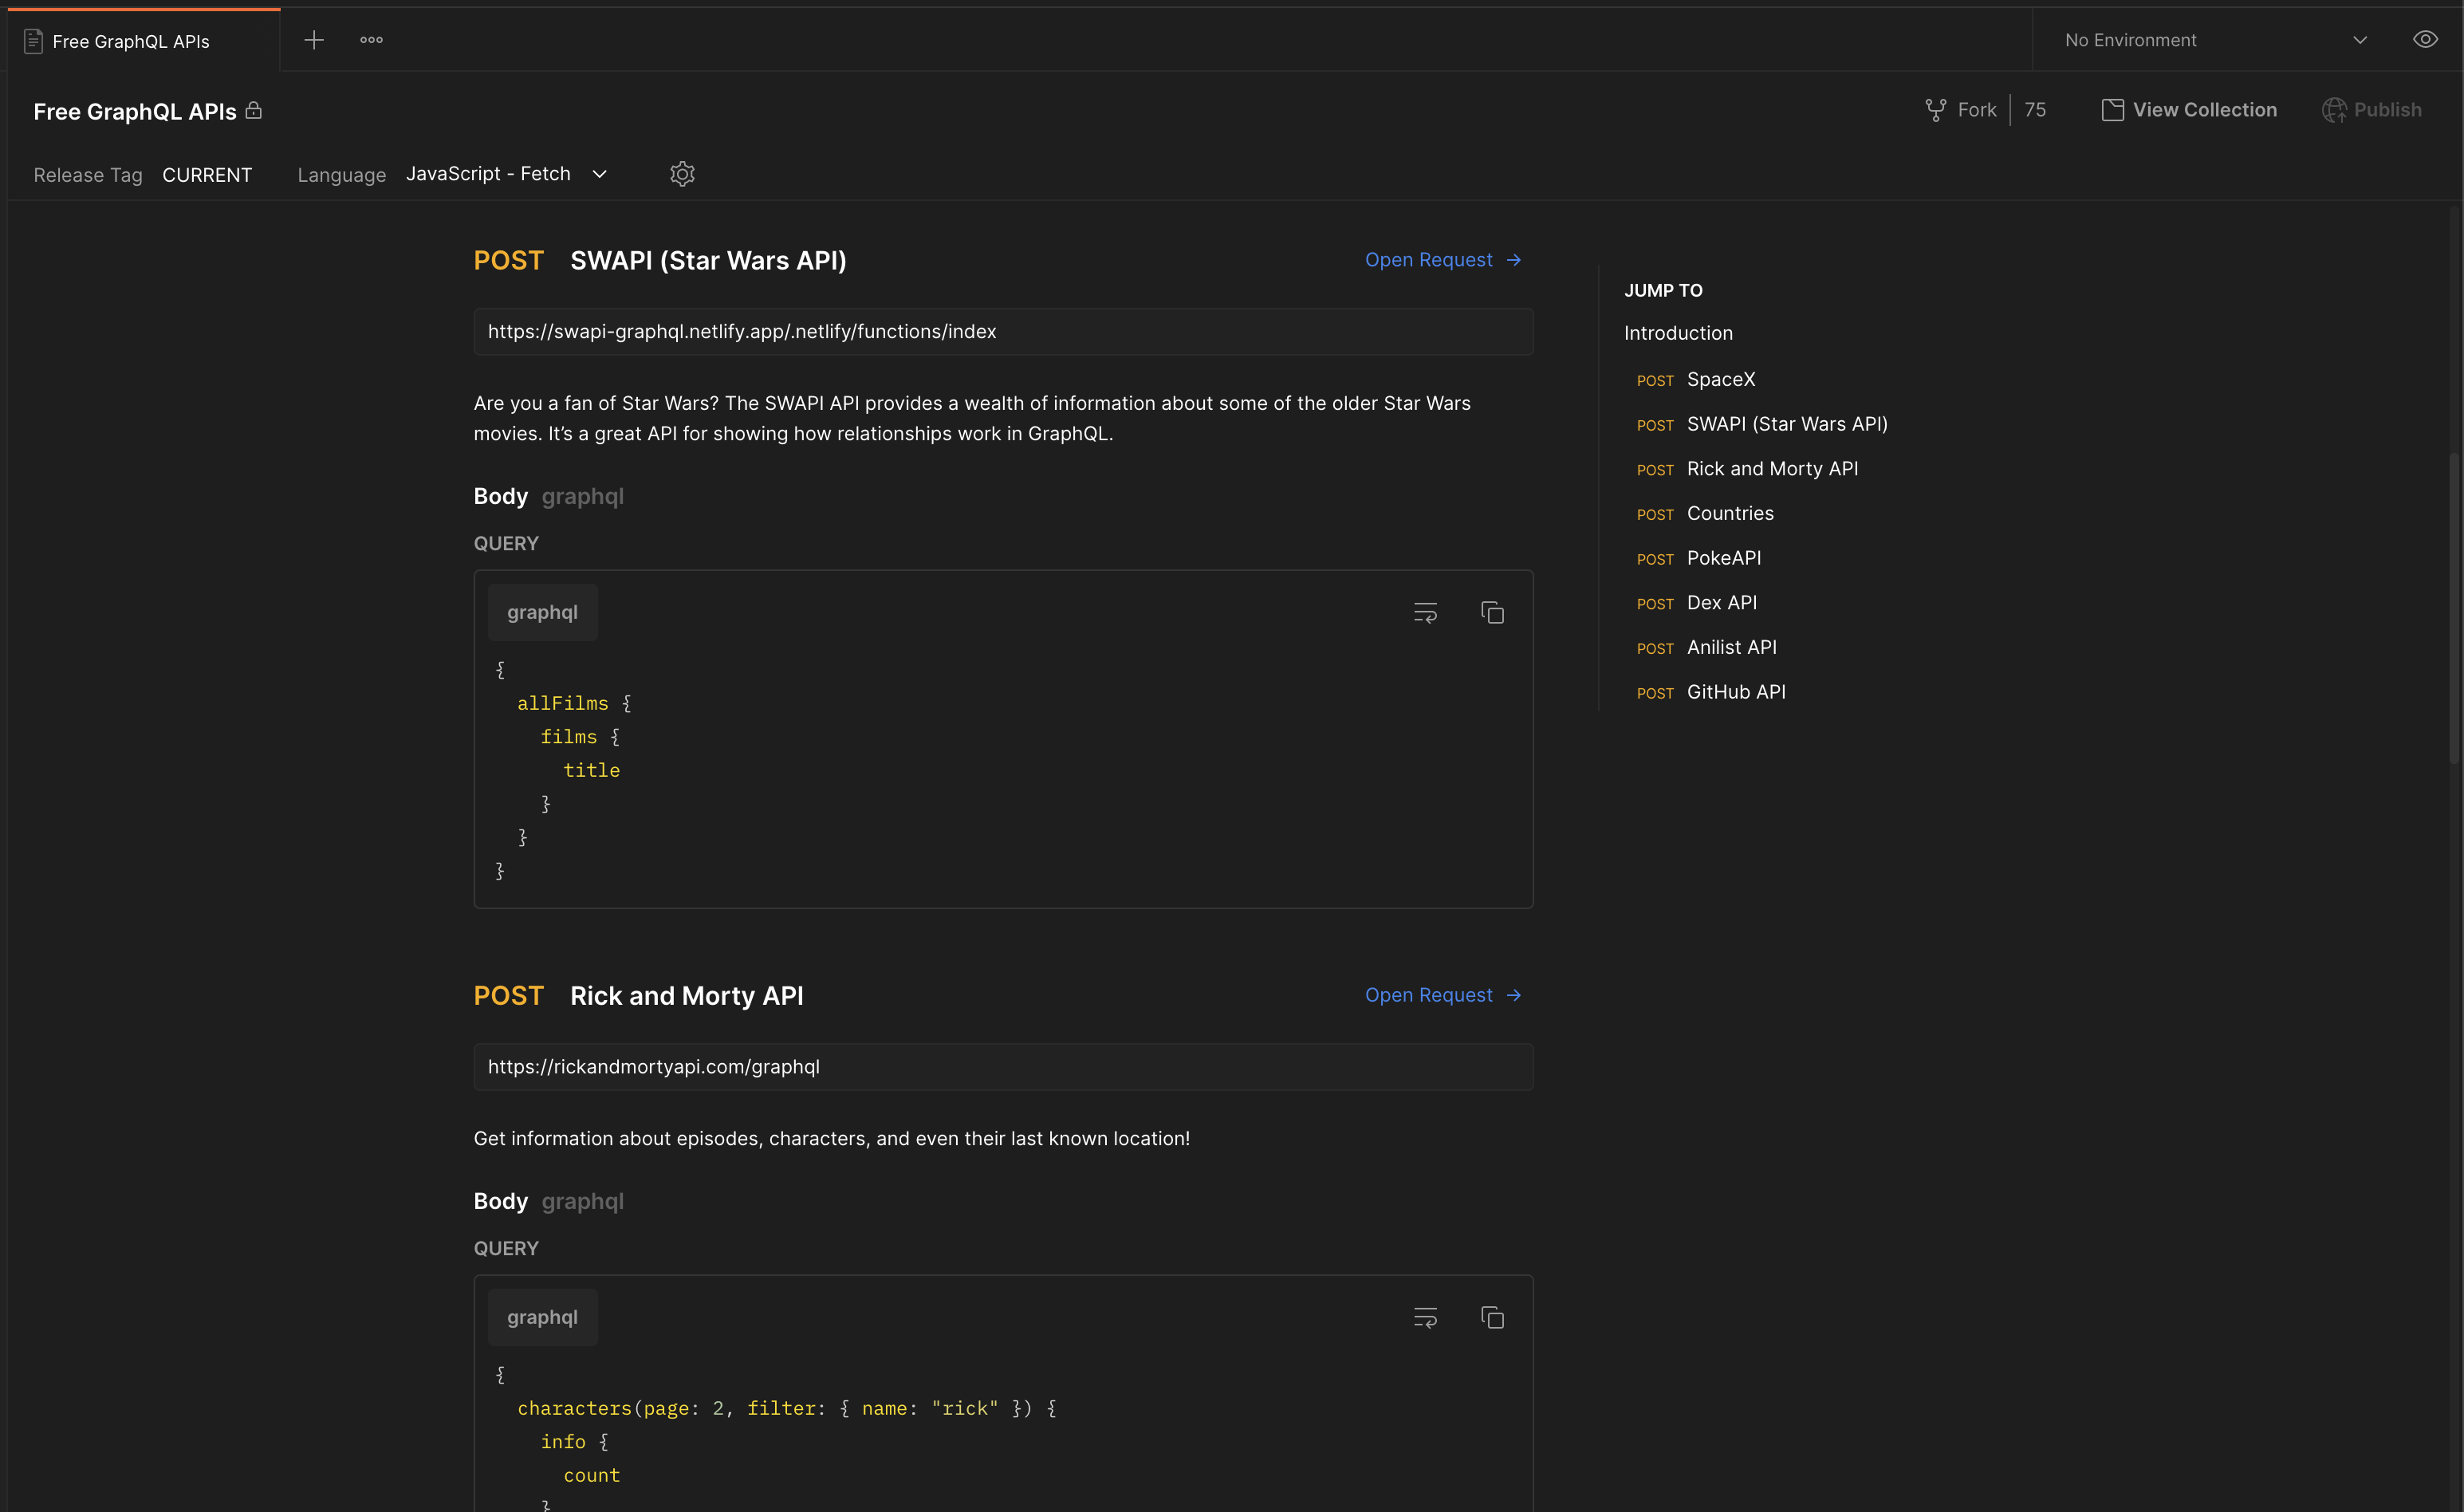Fork the collection using the fork icon

click(x=1936, y=109)
